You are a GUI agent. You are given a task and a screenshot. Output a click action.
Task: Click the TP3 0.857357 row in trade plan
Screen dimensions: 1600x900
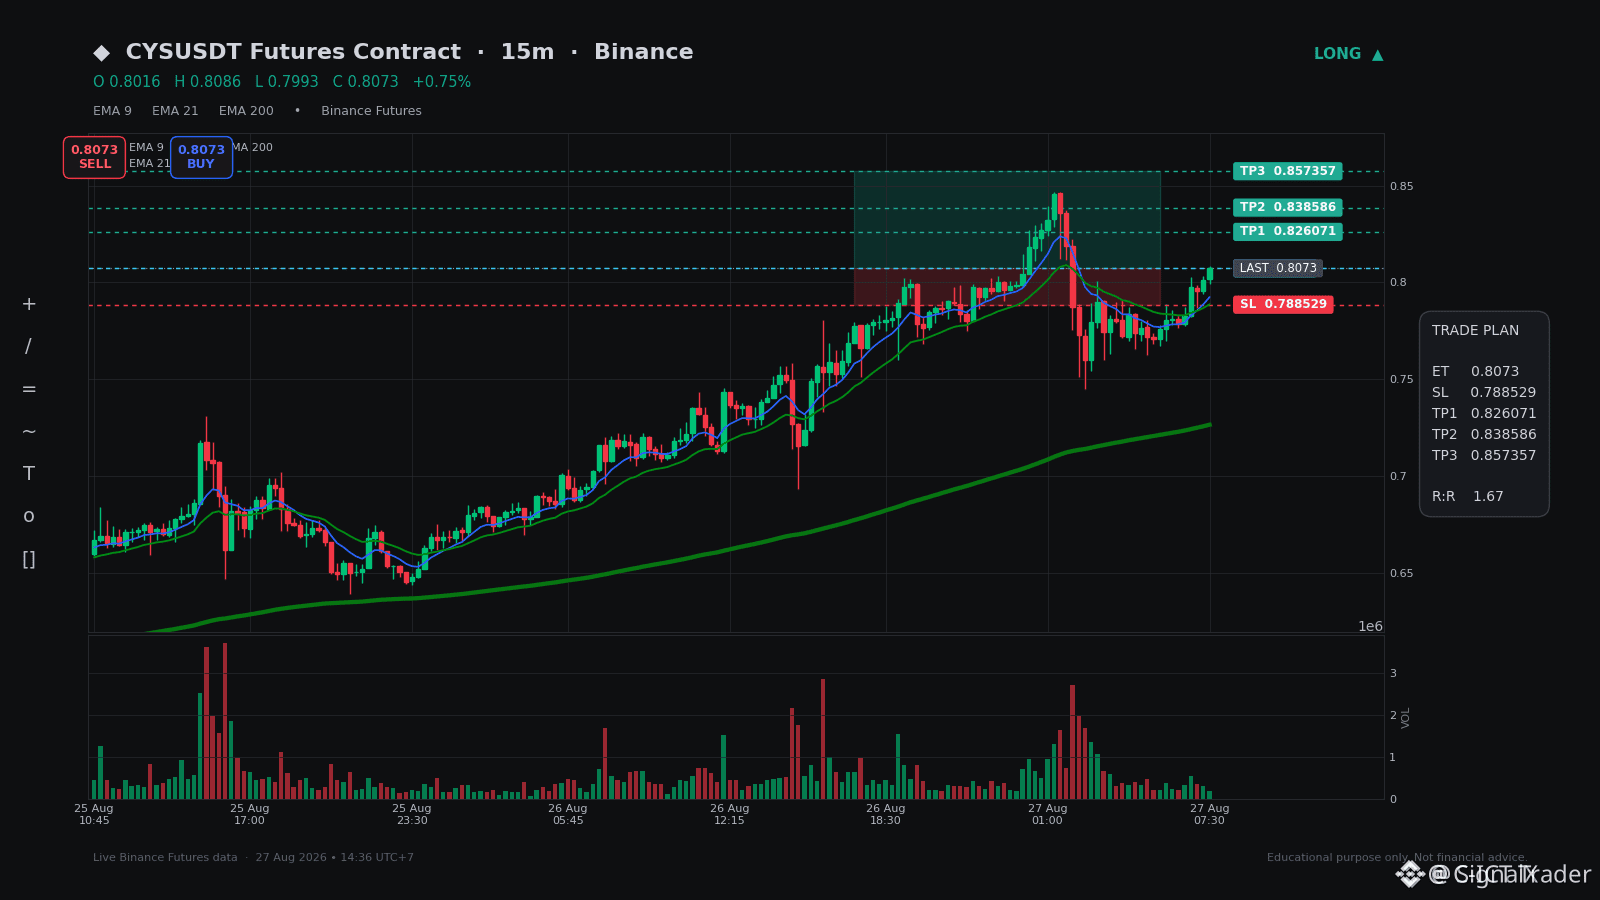(x=1484, y=456)
